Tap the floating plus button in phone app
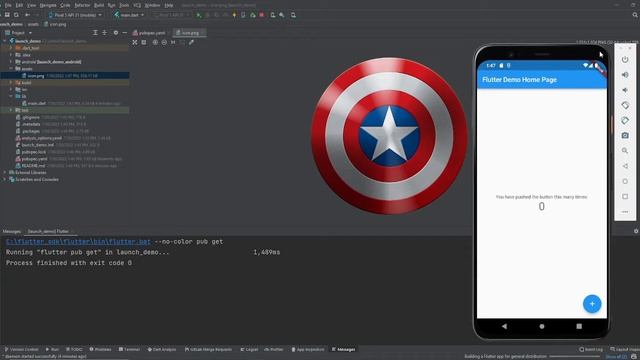Image resolution: width=640 pixels, height=360 pixels. pos(592,304)
